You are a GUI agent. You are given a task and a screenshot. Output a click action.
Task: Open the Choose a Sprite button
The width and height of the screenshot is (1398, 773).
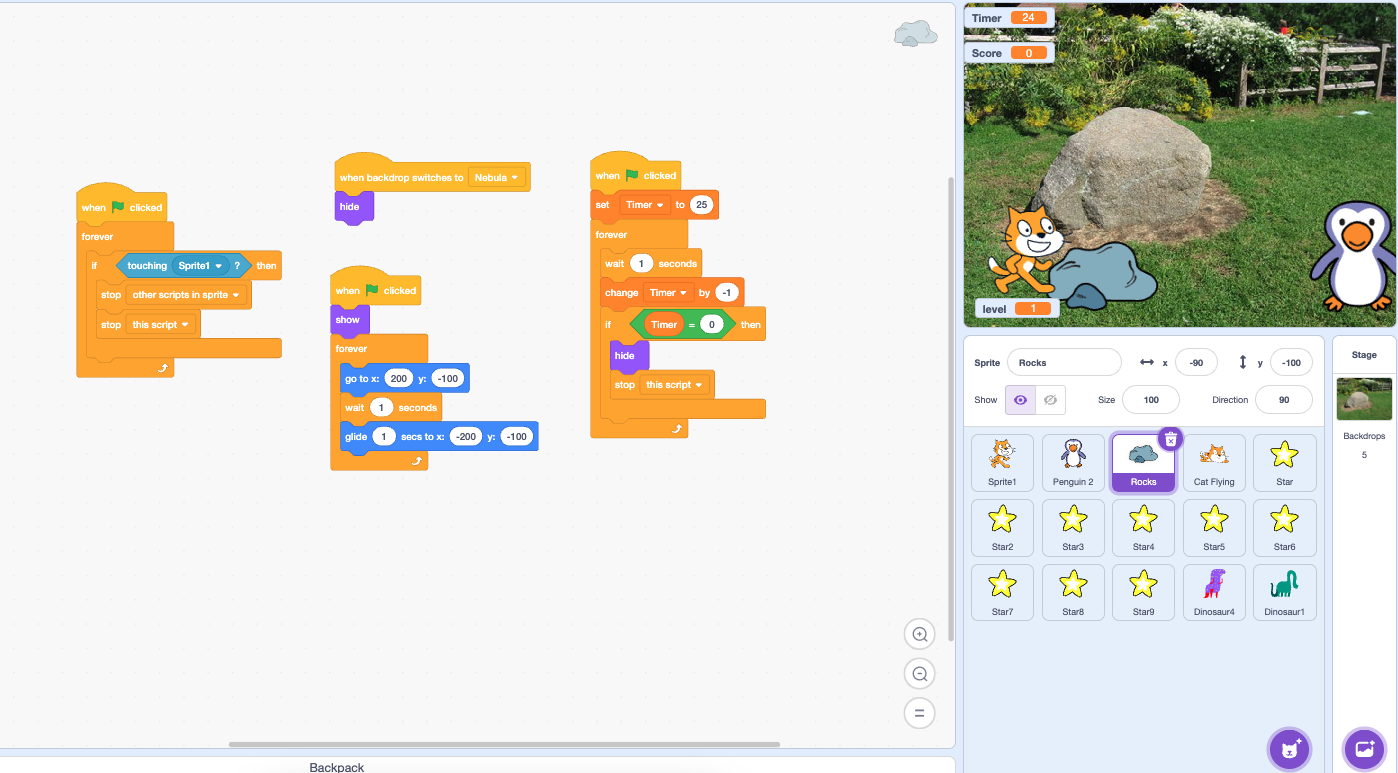pos(1290,748)
